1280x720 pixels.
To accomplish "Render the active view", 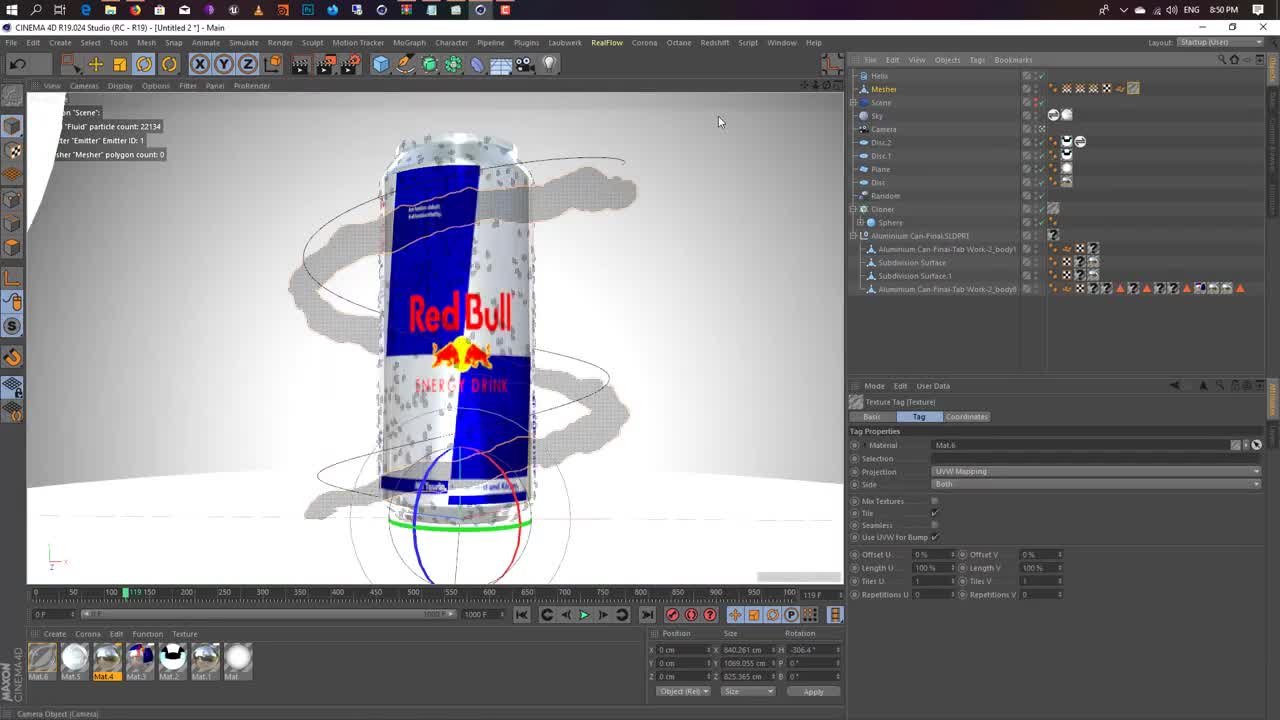I will click(x=300, y=64).
